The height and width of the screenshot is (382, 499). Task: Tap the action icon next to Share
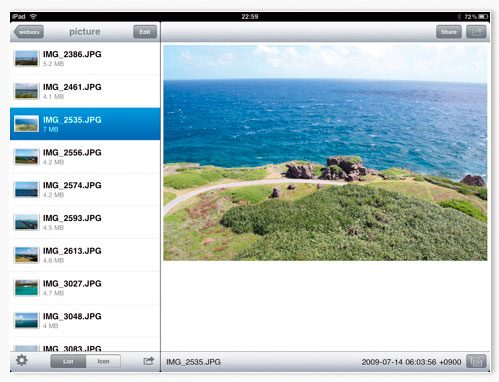pyautogui.click(x=476, y=32)
